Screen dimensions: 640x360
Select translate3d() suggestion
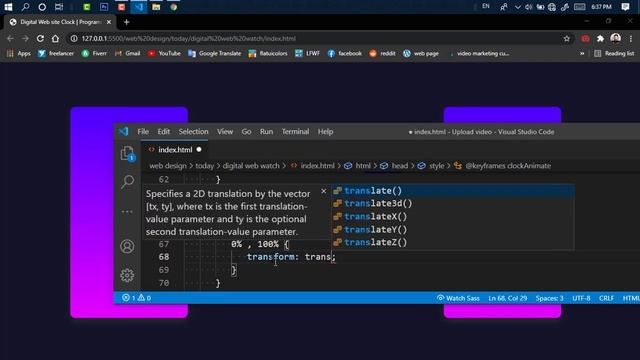[x=452, y=203]
